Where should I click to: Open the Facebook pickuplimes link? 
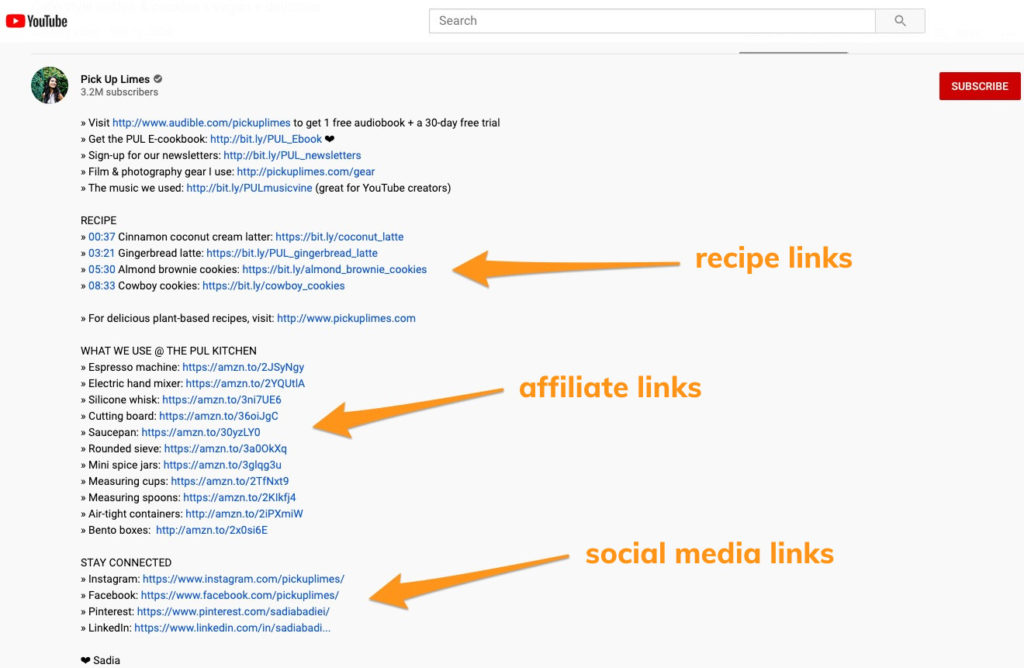240,596
